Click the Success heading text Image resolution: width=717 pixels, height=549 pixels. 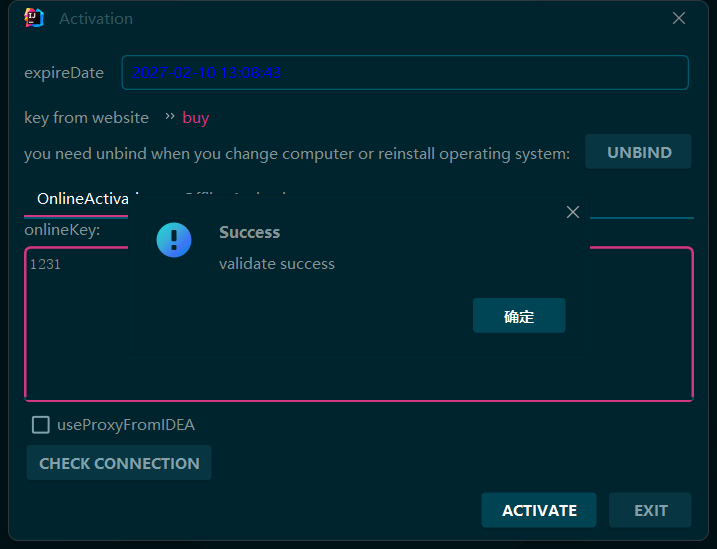pyautogui.click(x=249, y=232)
